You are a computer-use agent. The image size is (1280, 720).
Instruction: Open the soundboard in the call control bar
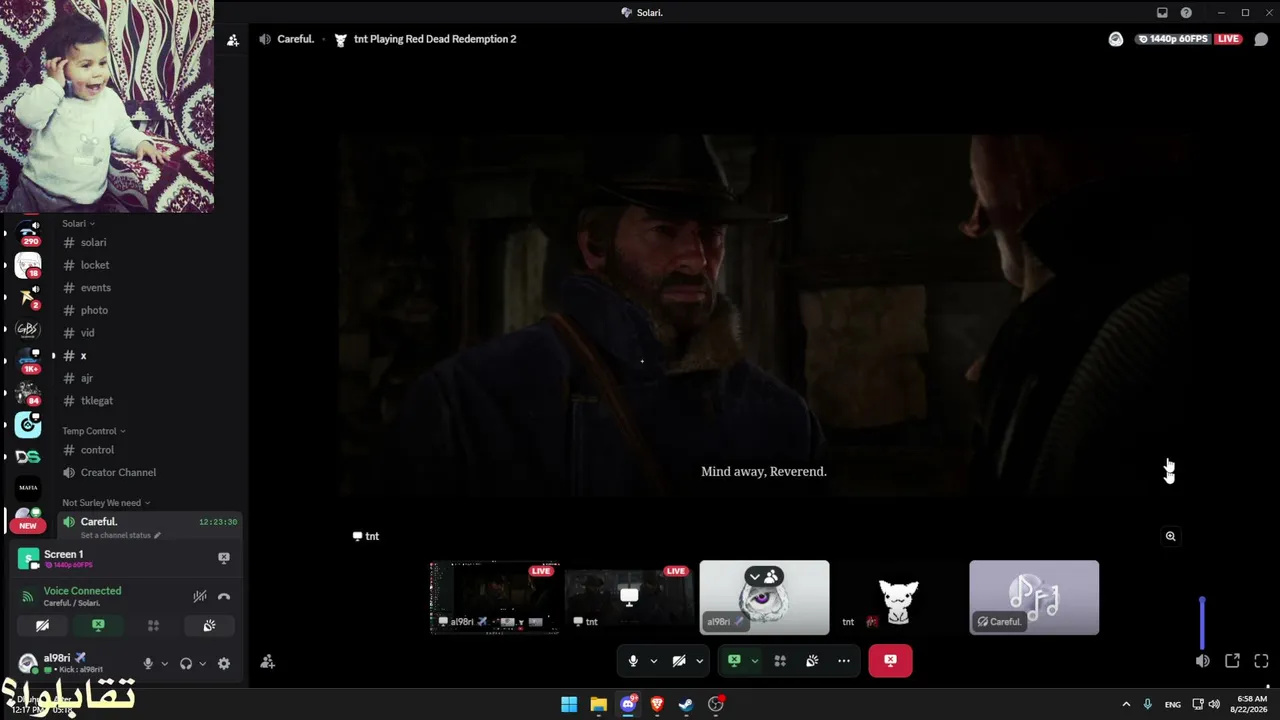click(x=812, y=661)
